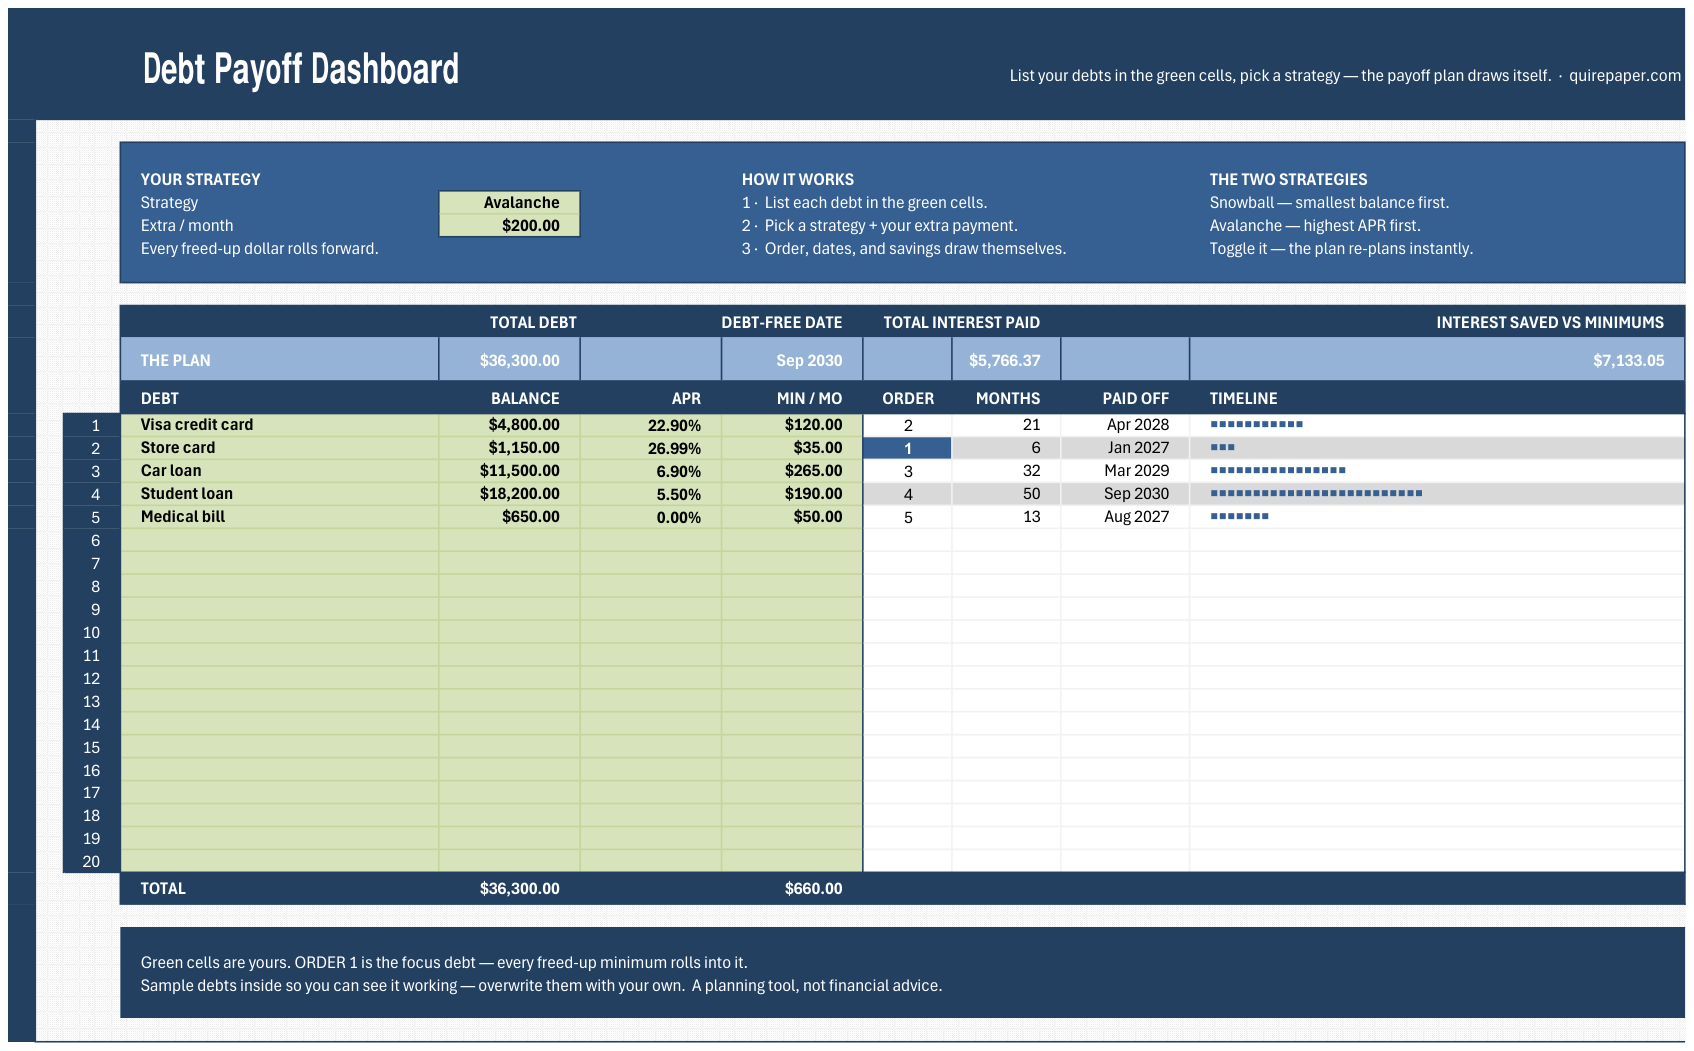Screen dimensions: 1694x1051
Task: Click the 6.90% APR cell
Action: (x=651, y=471)
